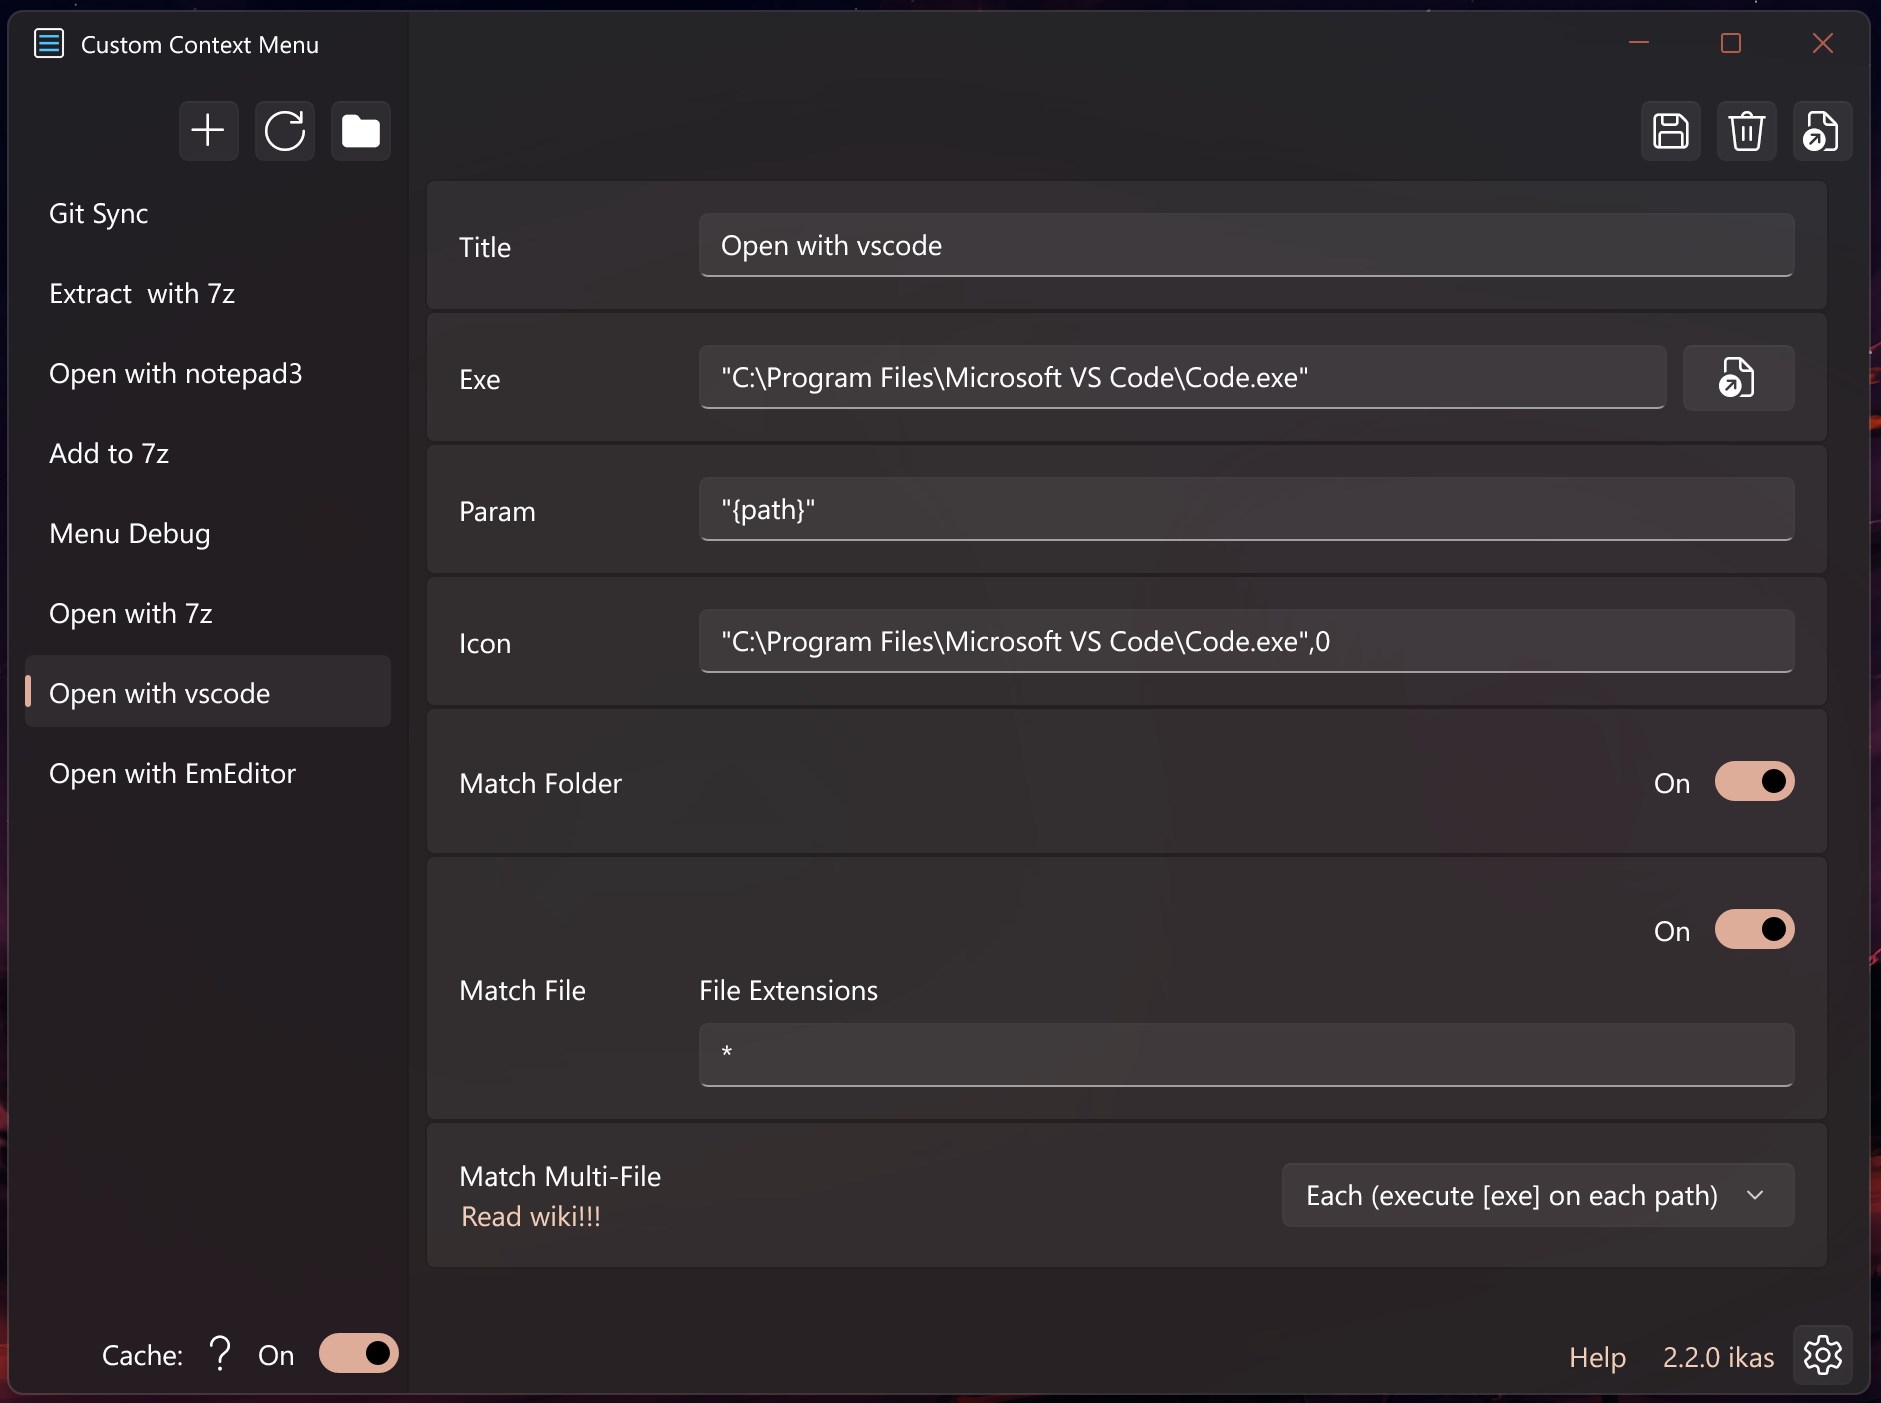Click the trash delete icon

[1746, 131]
